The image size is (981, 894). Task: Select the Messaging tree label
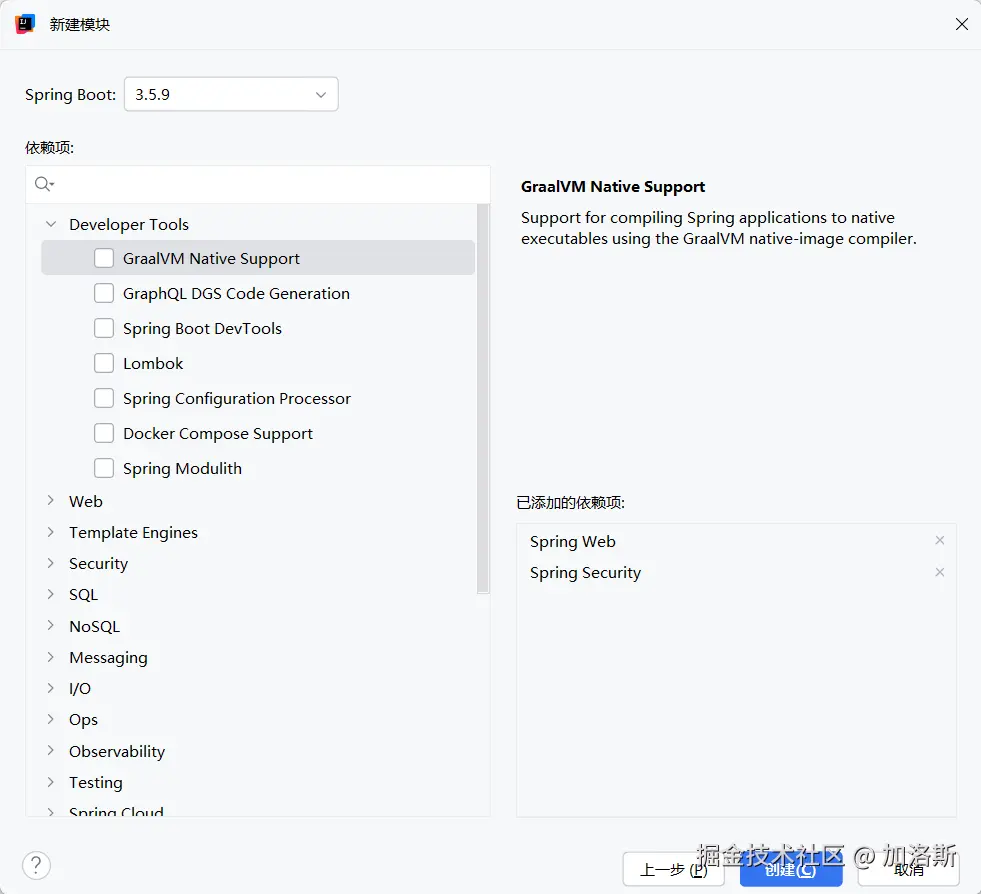(x=108, y=658)
